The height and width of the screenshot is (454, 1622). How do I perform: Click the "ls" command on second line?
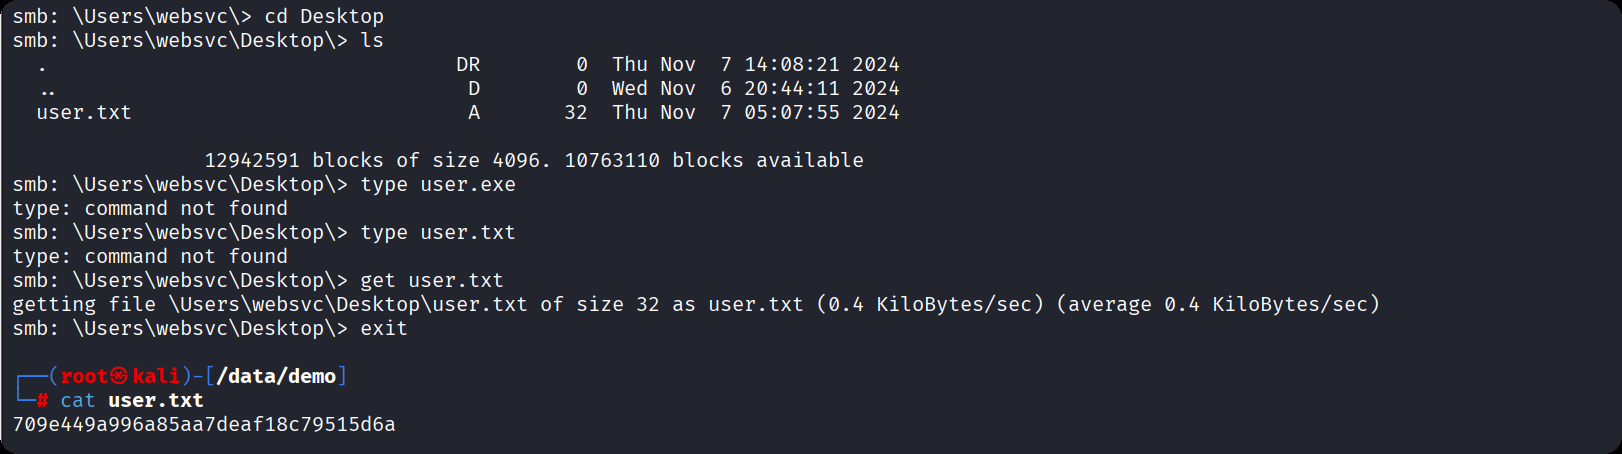tap(372, 40)
